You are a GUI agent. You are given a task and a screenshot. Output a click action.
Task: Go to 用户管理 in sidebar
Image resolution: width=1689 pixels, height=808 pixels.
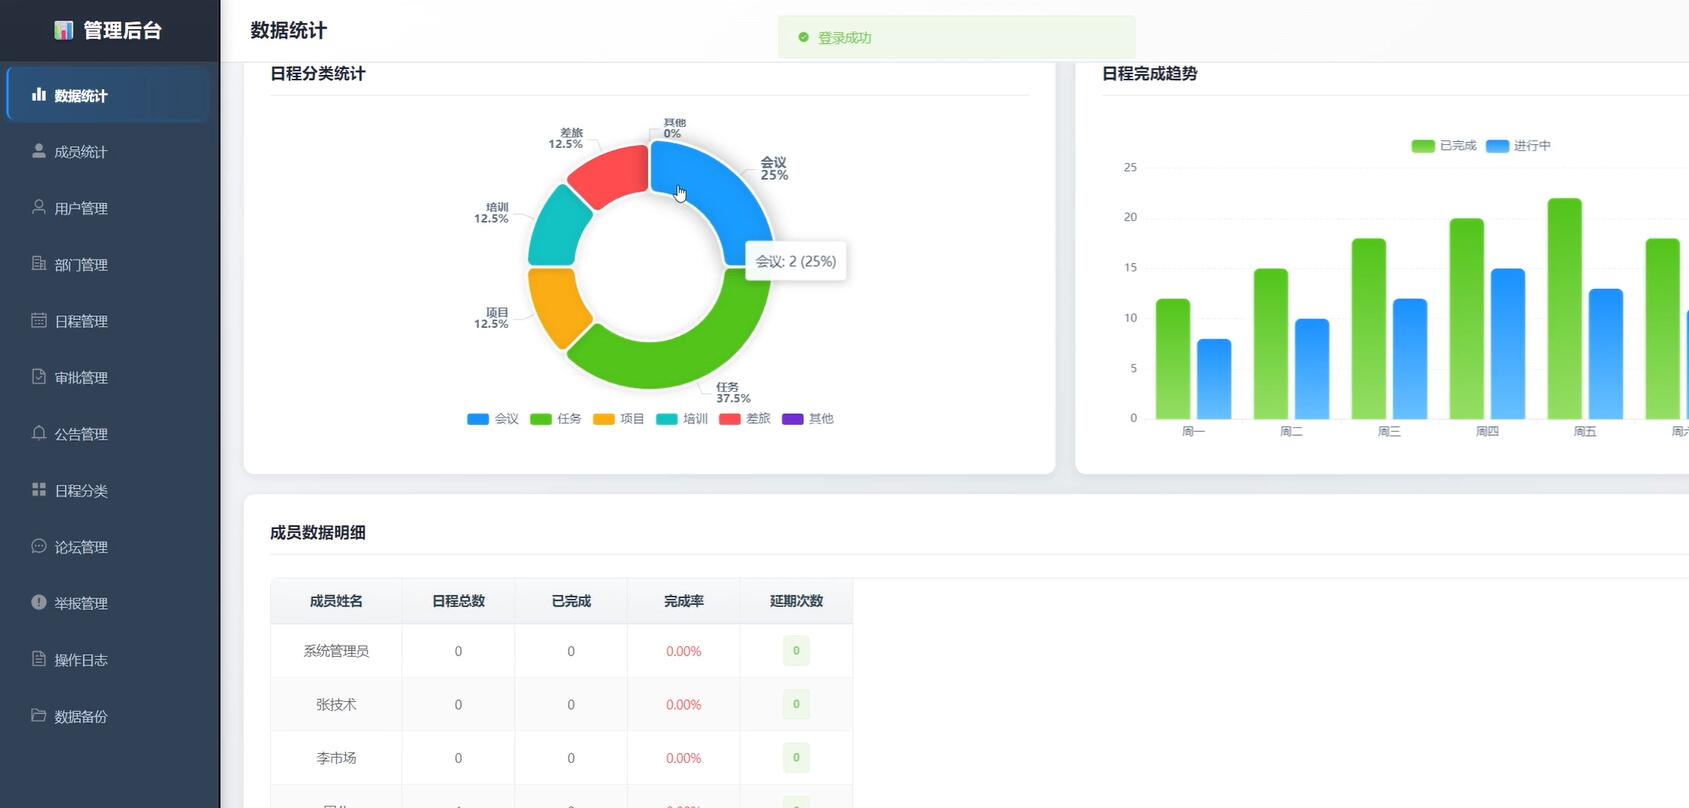[x=108, y=208]
